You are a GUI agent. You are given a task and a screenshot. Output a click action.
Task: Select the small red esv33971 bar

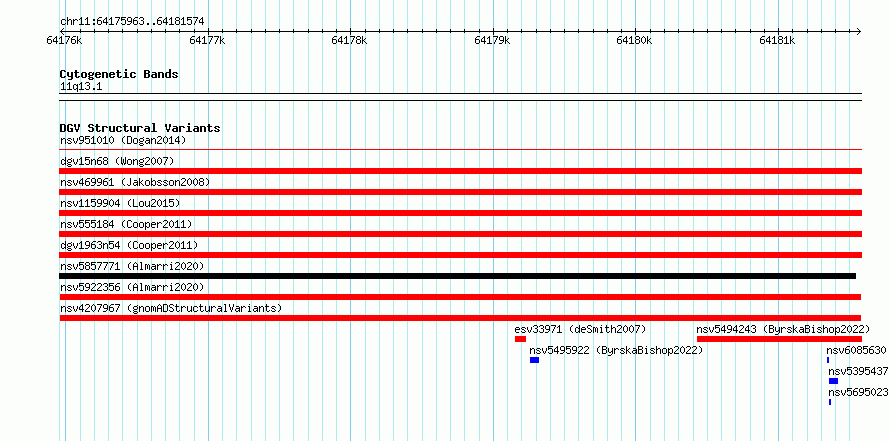tap(520, 339)
